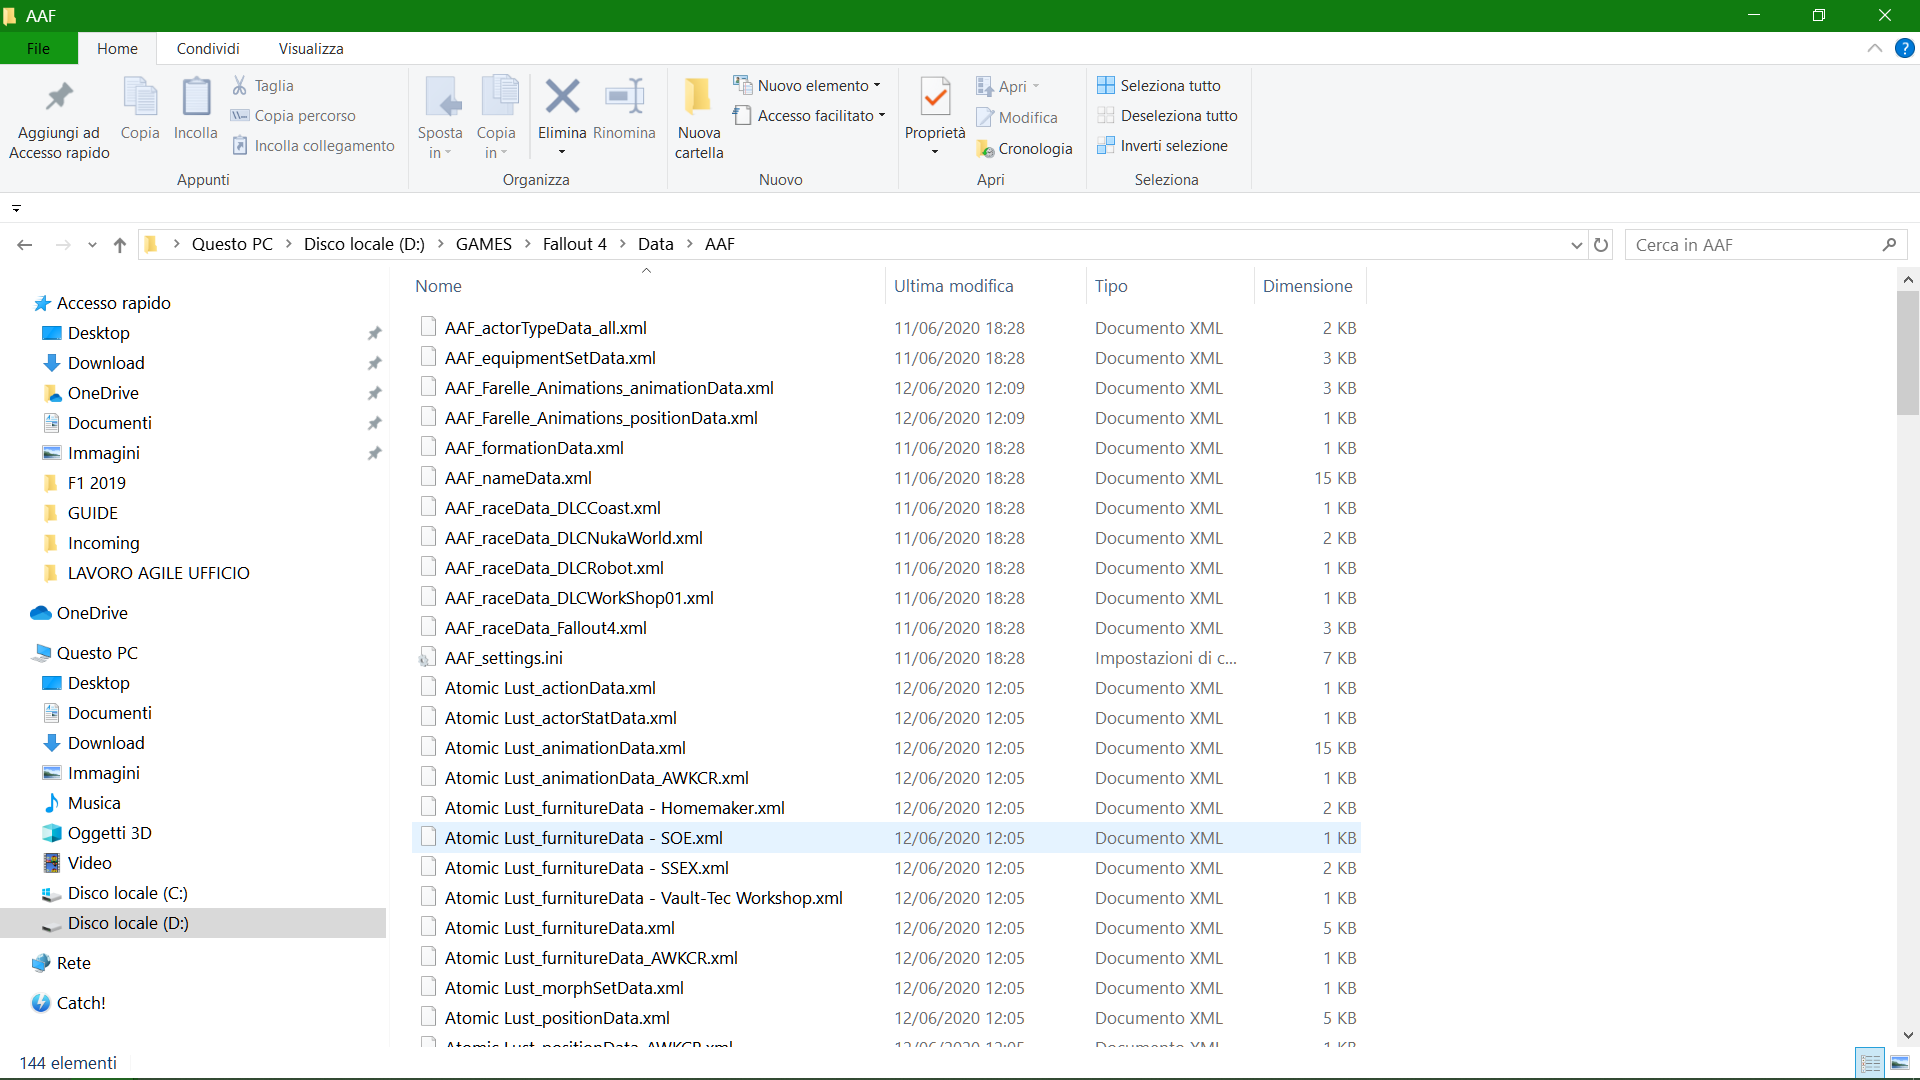Open Quick Access Toolbar customize arrow
This screenshot has width=1920, height=1080.
pyautogui.click(x=16, y=208)
